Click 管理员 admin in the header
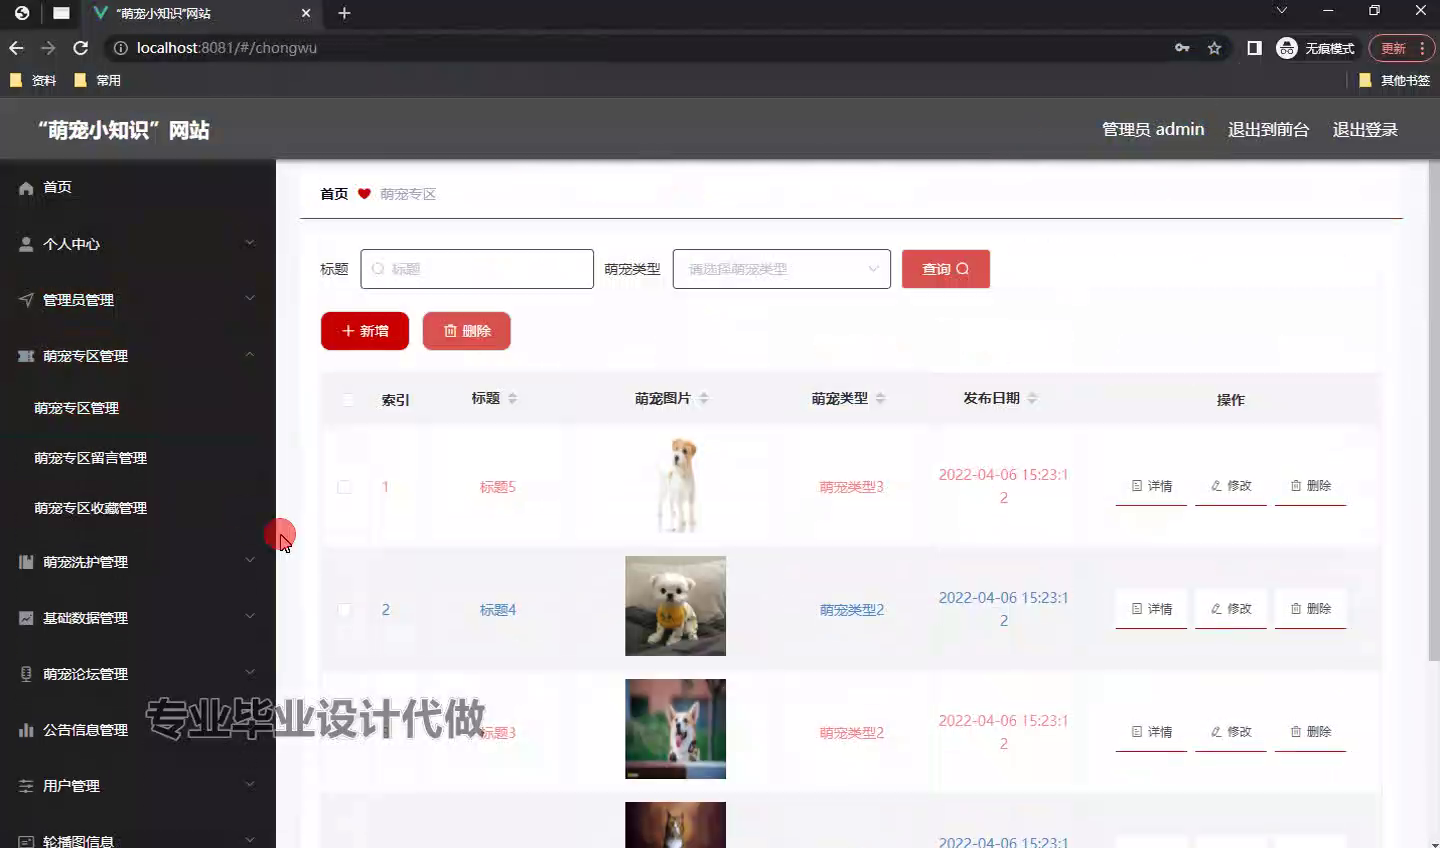1440x848 pixels. tap(1153, 129)
